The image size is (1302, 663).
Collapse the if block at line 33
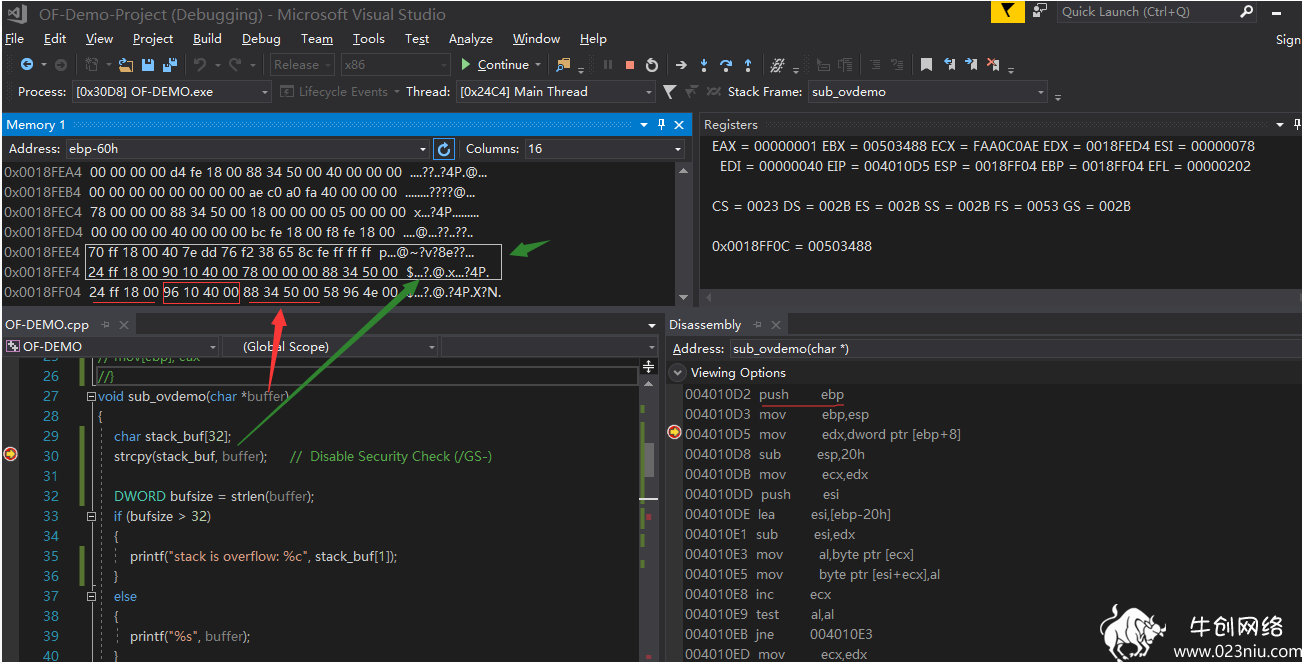(x=92, y=516)
